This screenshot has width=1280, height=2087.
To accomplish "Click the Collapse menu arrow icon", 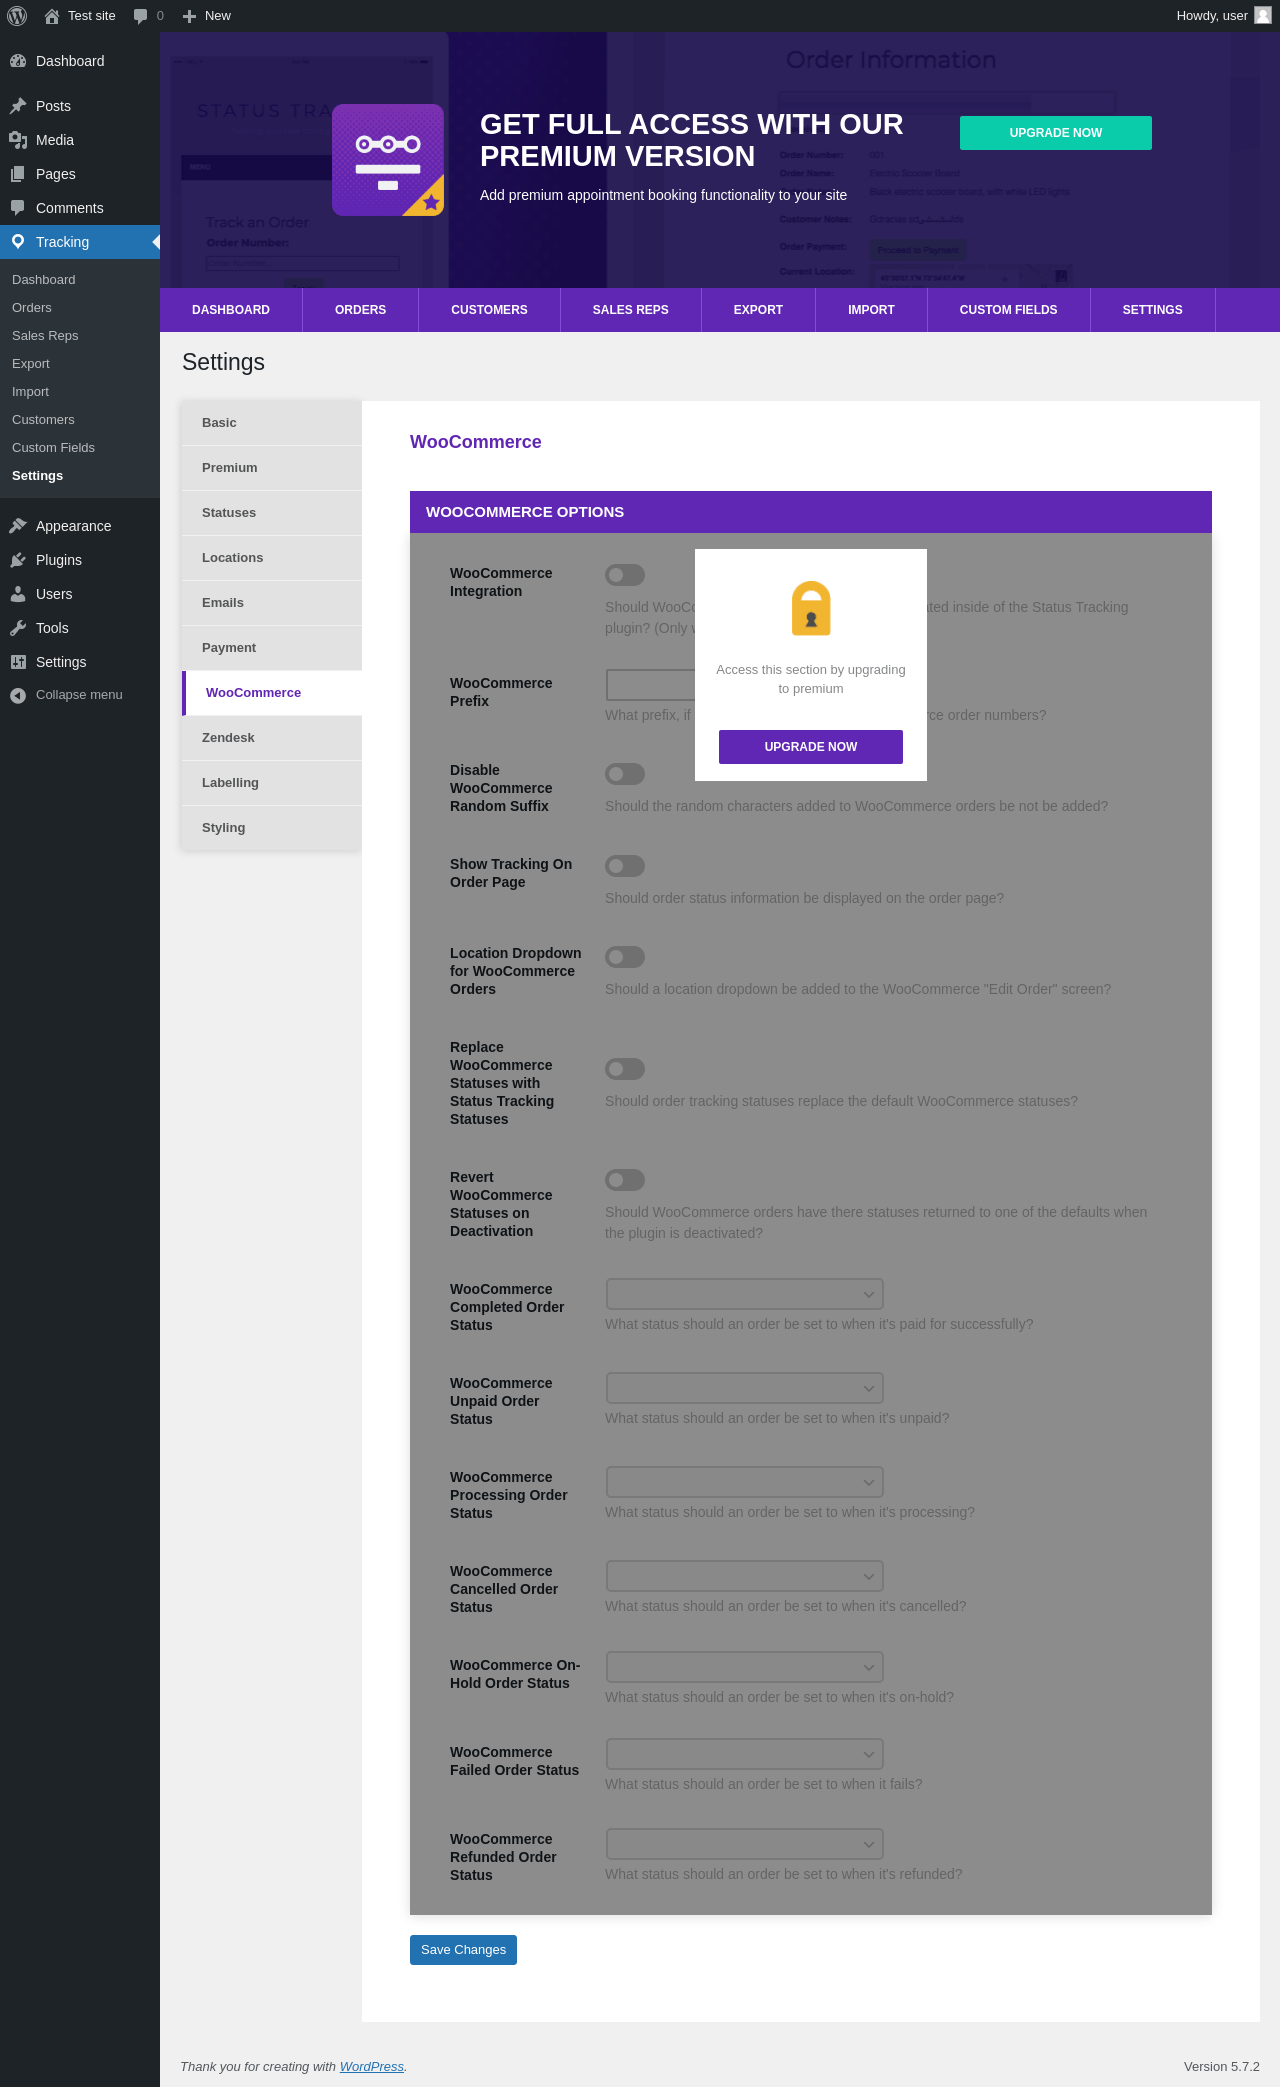I will [18, 695].
